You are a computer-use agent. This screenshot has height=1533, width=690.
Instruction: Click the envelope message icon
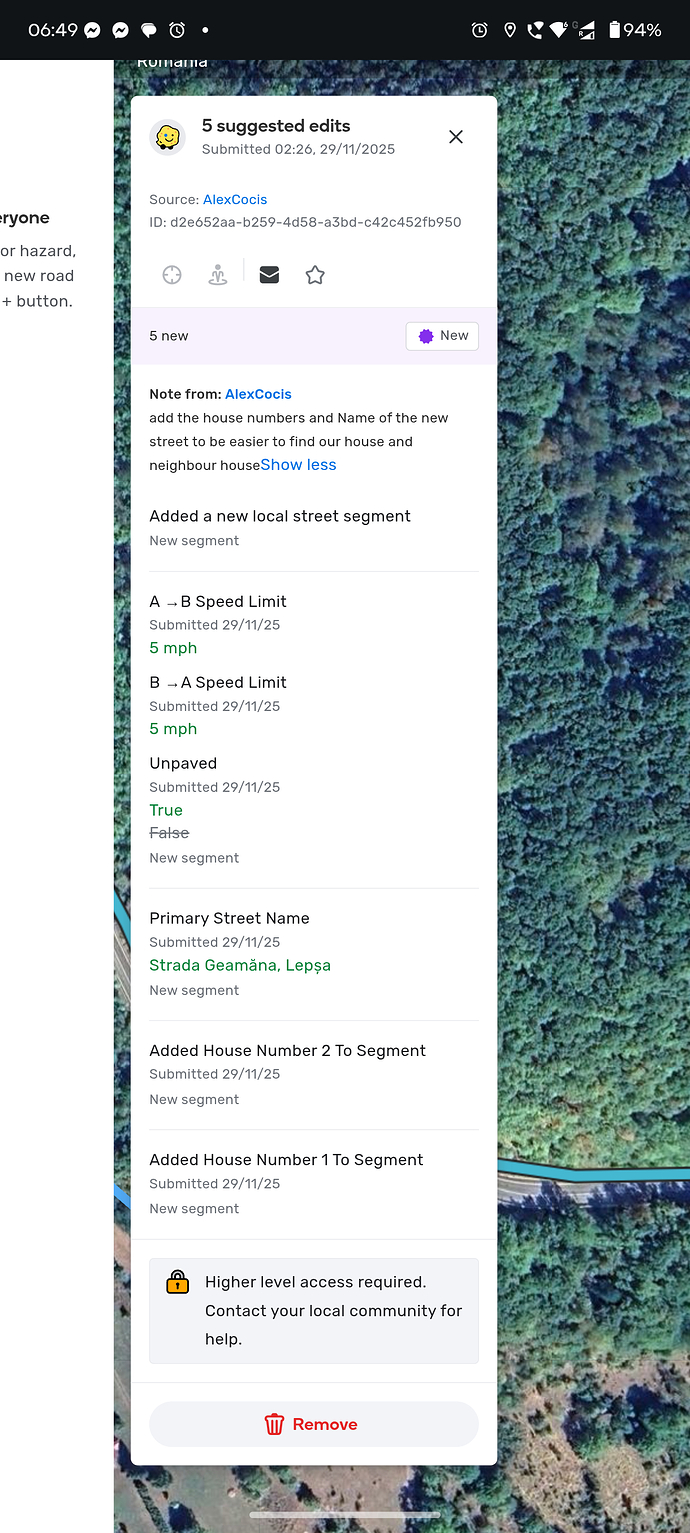269,275
